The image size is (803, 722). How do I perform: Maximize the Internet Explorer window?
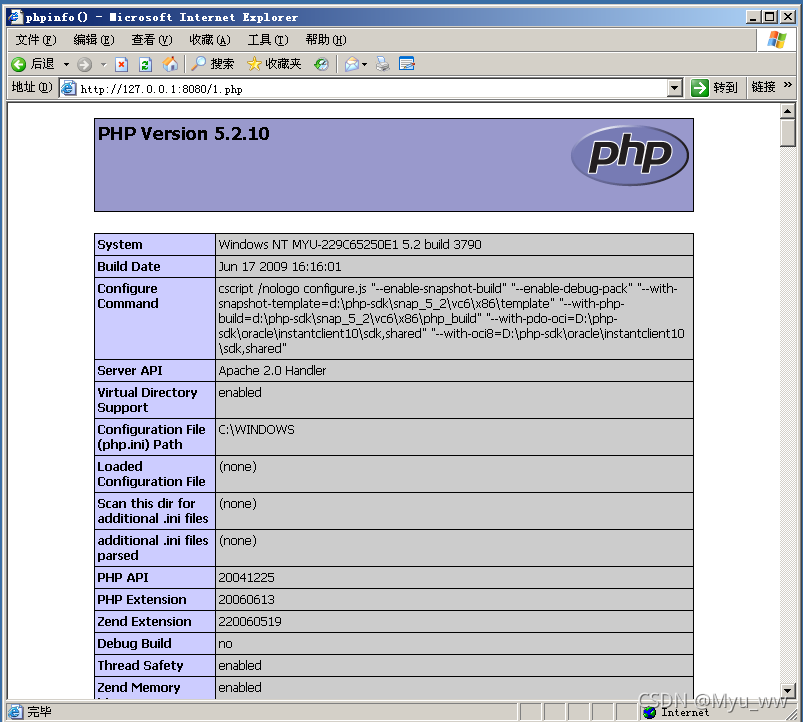coord(770,17)
